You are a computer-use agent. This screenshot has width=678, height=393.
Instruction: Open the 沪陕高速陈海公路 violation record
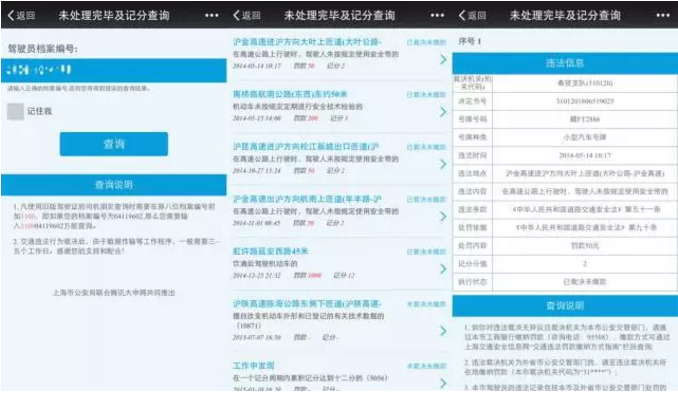click(338, 321)
